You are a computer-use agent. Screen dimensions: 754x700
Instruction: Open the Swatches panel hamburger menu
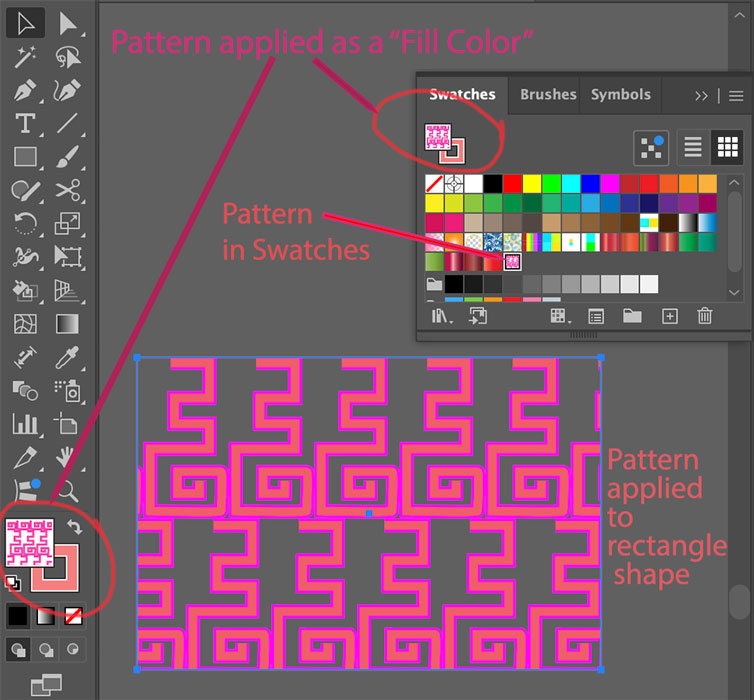pos(736,96)
